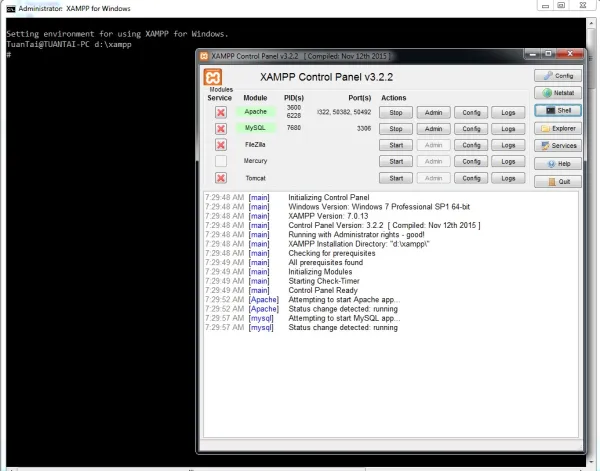The width and height of the screenshot is (600, 471).
Task: Open Tomcat Logs menu
Action: [508, 178]
